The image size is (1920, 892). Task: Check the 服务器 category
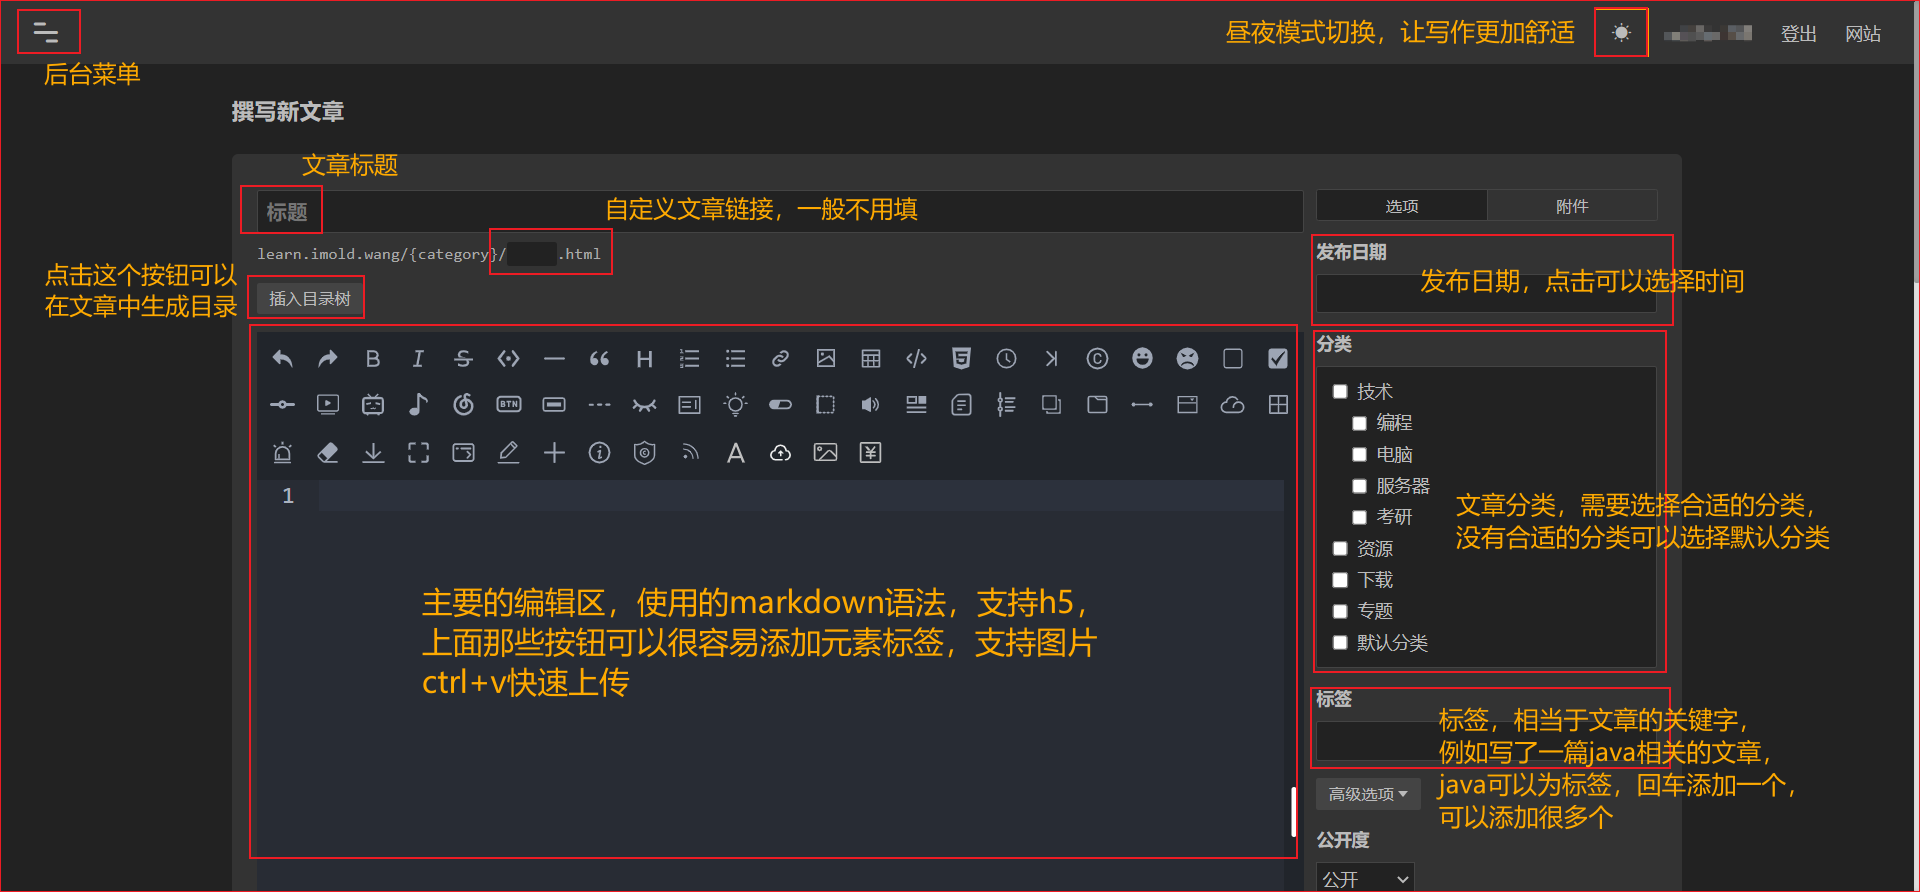(x=1359, y=486)
